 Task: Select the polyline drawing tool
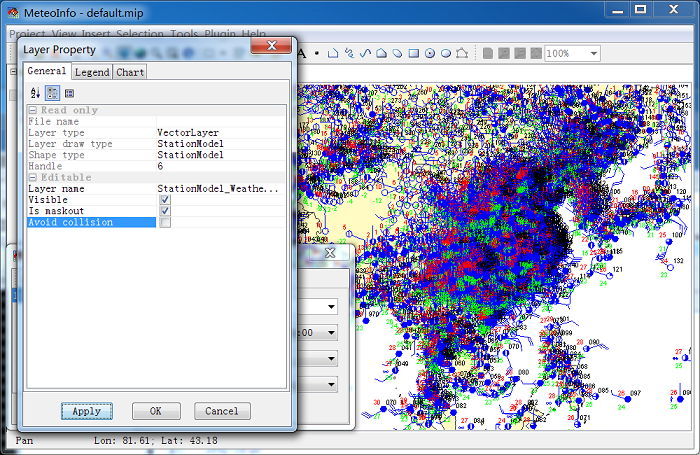(x=333, y=53)
